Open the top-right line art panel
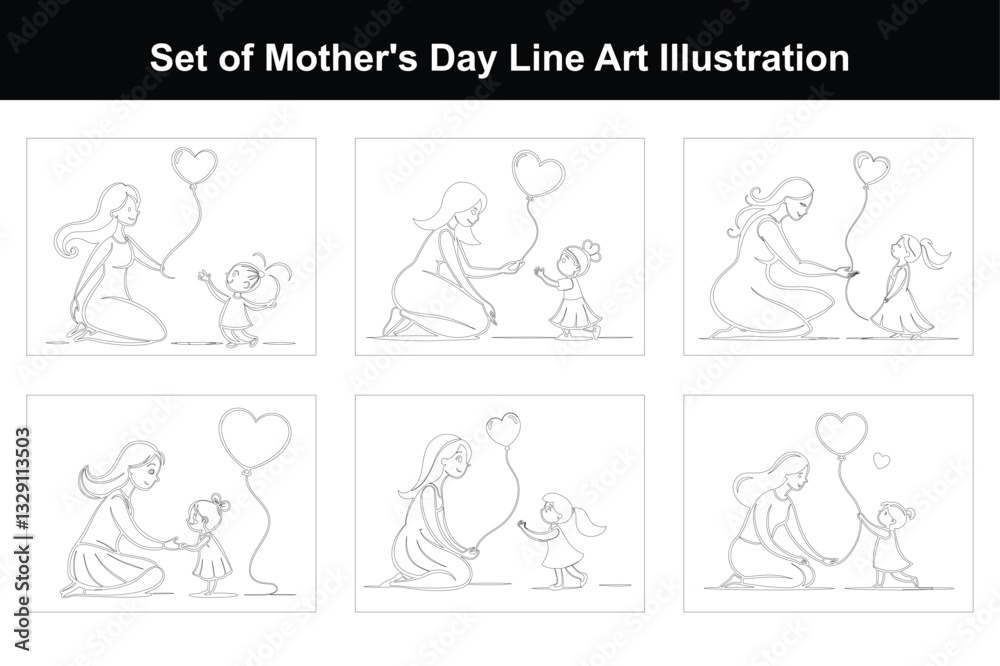Viewport: 1000px width, 666px height. point(828,246)
